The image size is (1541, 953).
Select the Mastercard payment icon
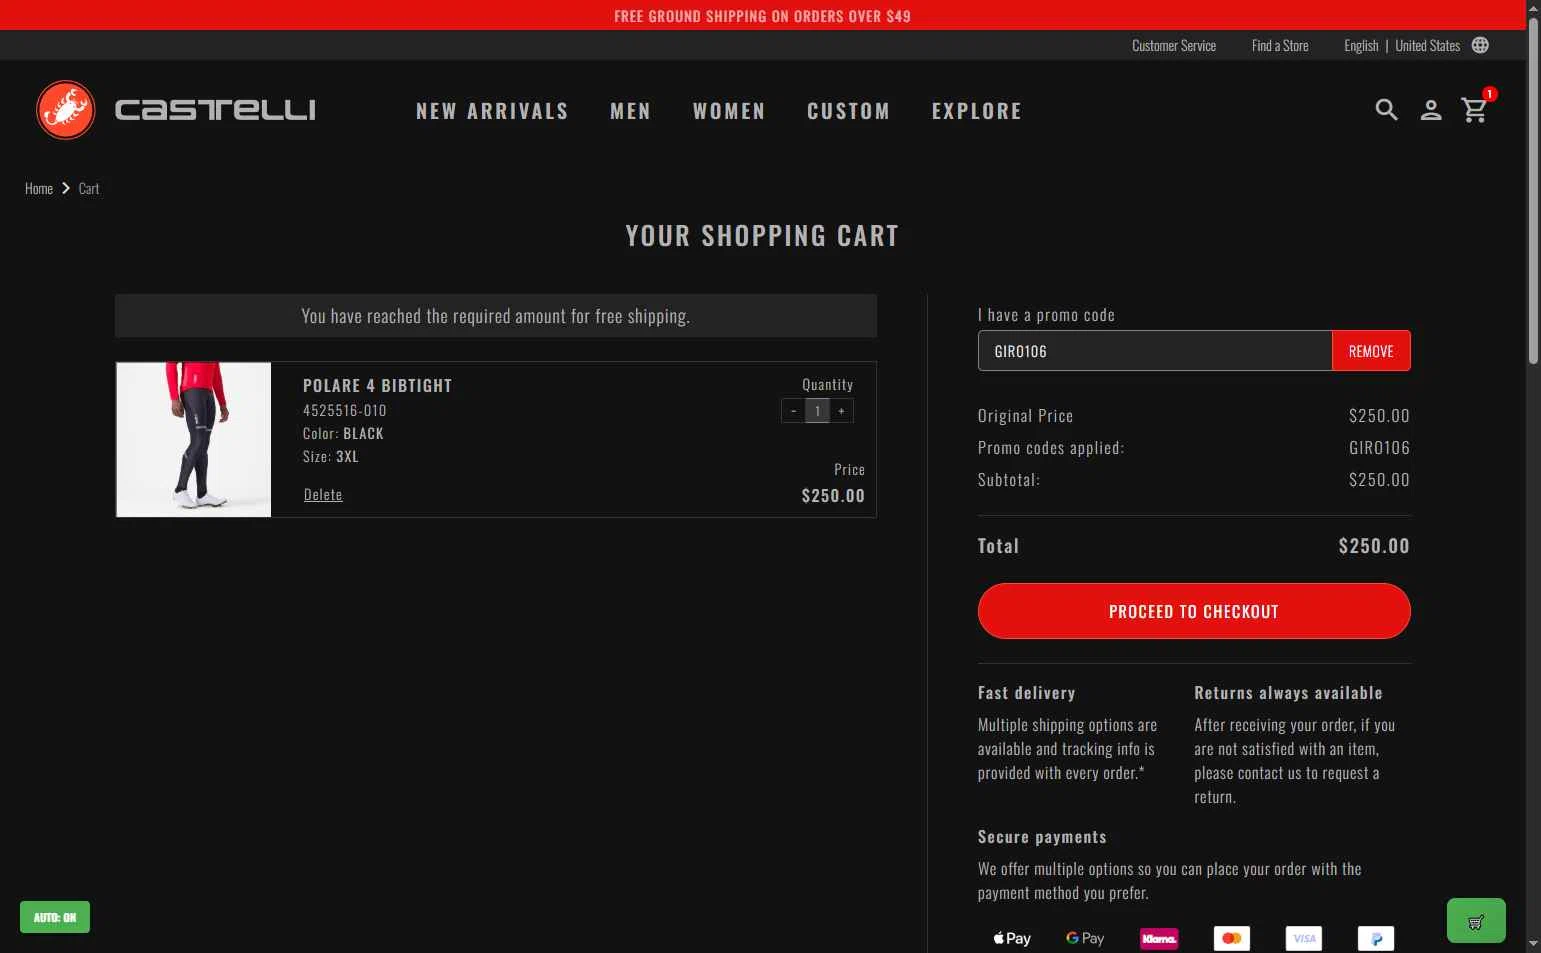coord(1232,938)
